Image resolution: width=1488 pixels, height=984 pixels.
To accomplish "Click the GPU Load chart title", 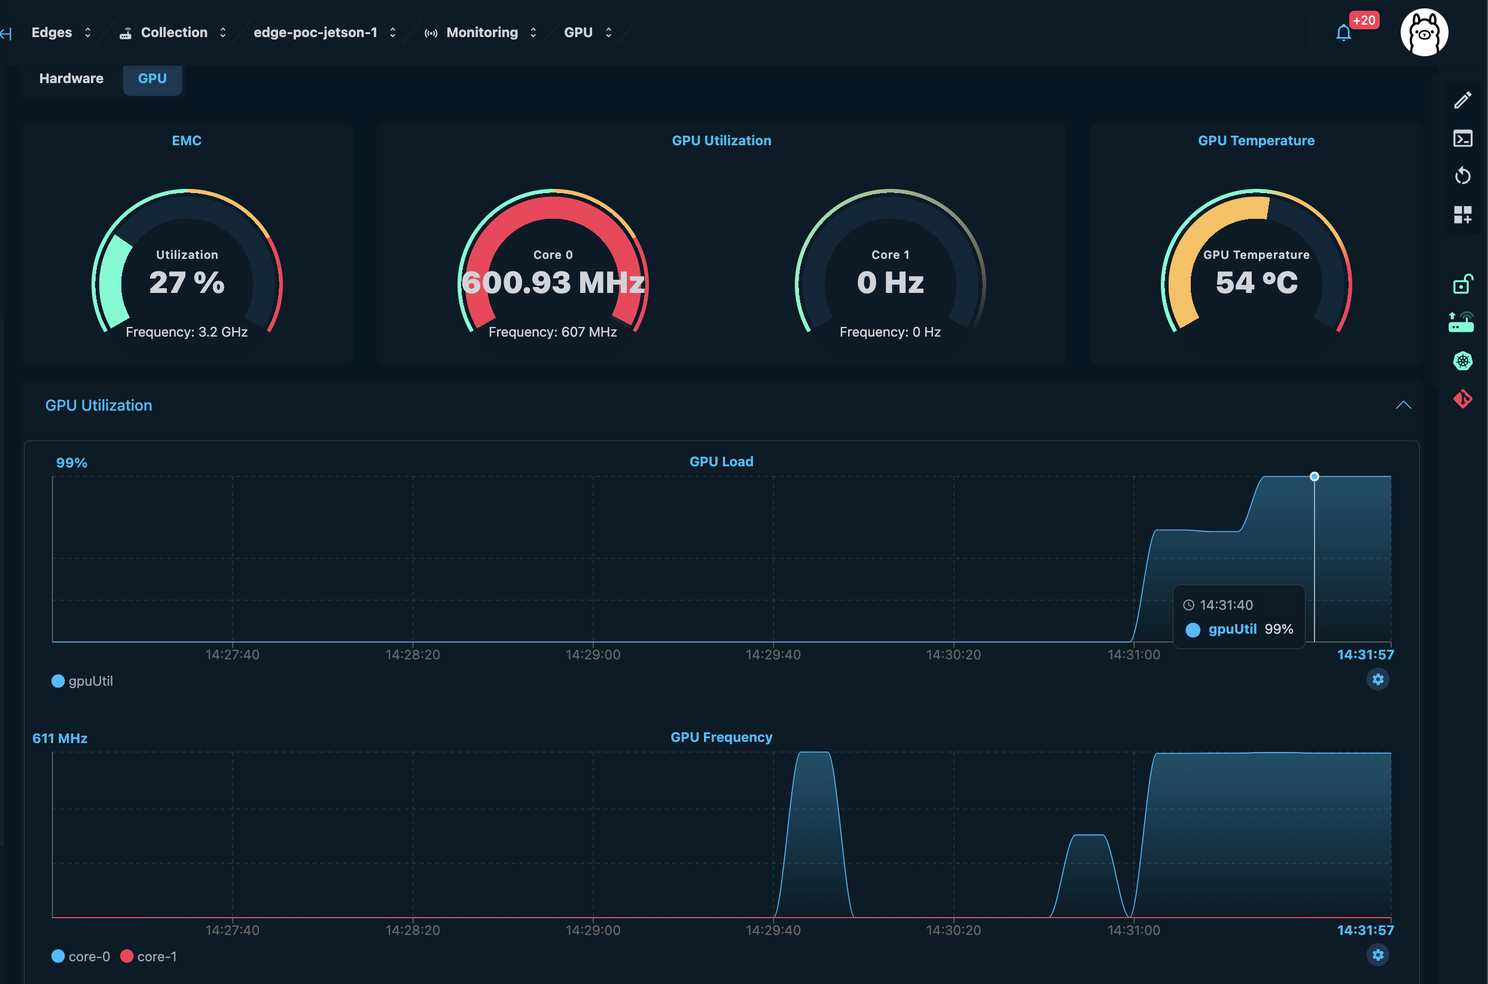I will (x=721, y=462).
